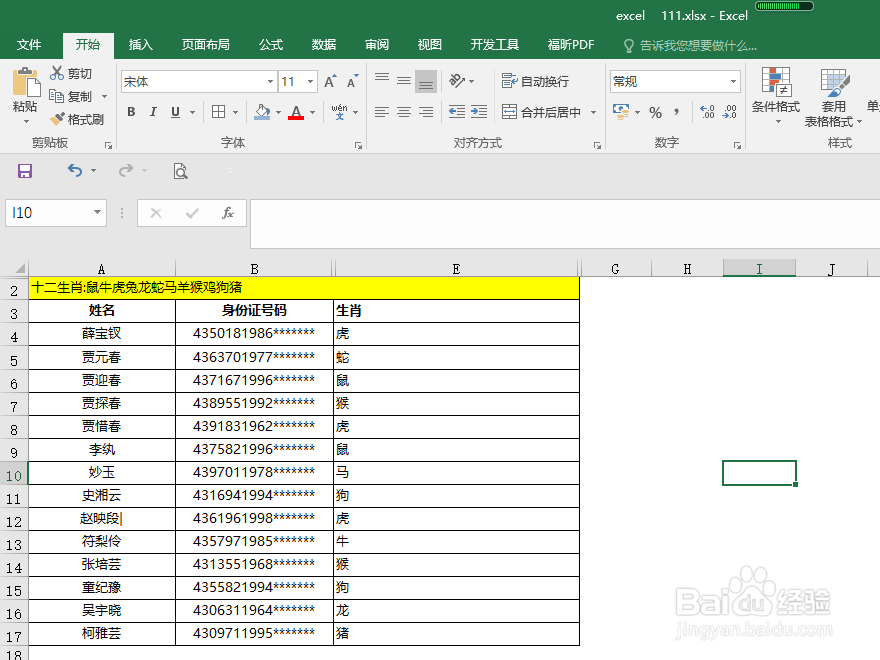This screenshot has height=660, width=880.
Task: Switch to the 公式 tab
Action: (x=271, y=45)
